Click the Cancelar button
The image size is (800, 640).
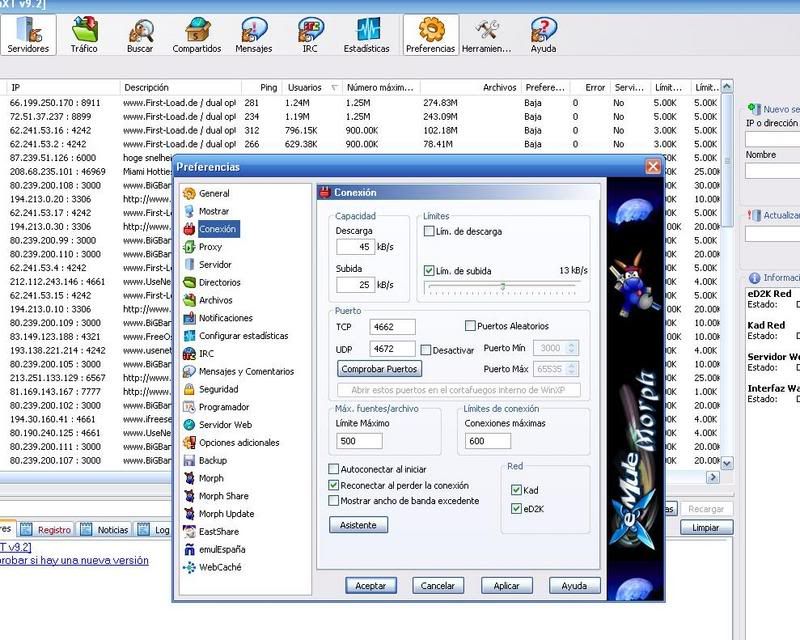tap(438, 586)
